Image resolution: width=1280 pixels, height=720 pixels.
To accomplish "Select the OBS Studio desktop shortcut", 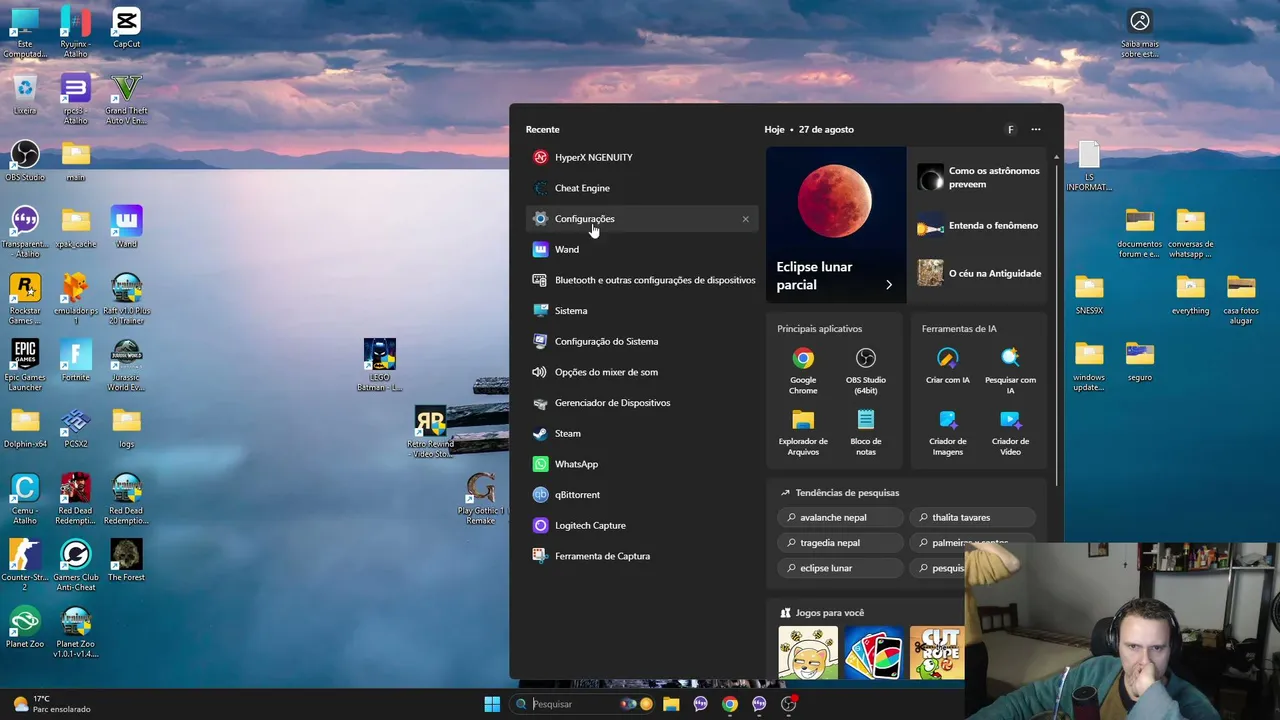I will tap(25, 161).
